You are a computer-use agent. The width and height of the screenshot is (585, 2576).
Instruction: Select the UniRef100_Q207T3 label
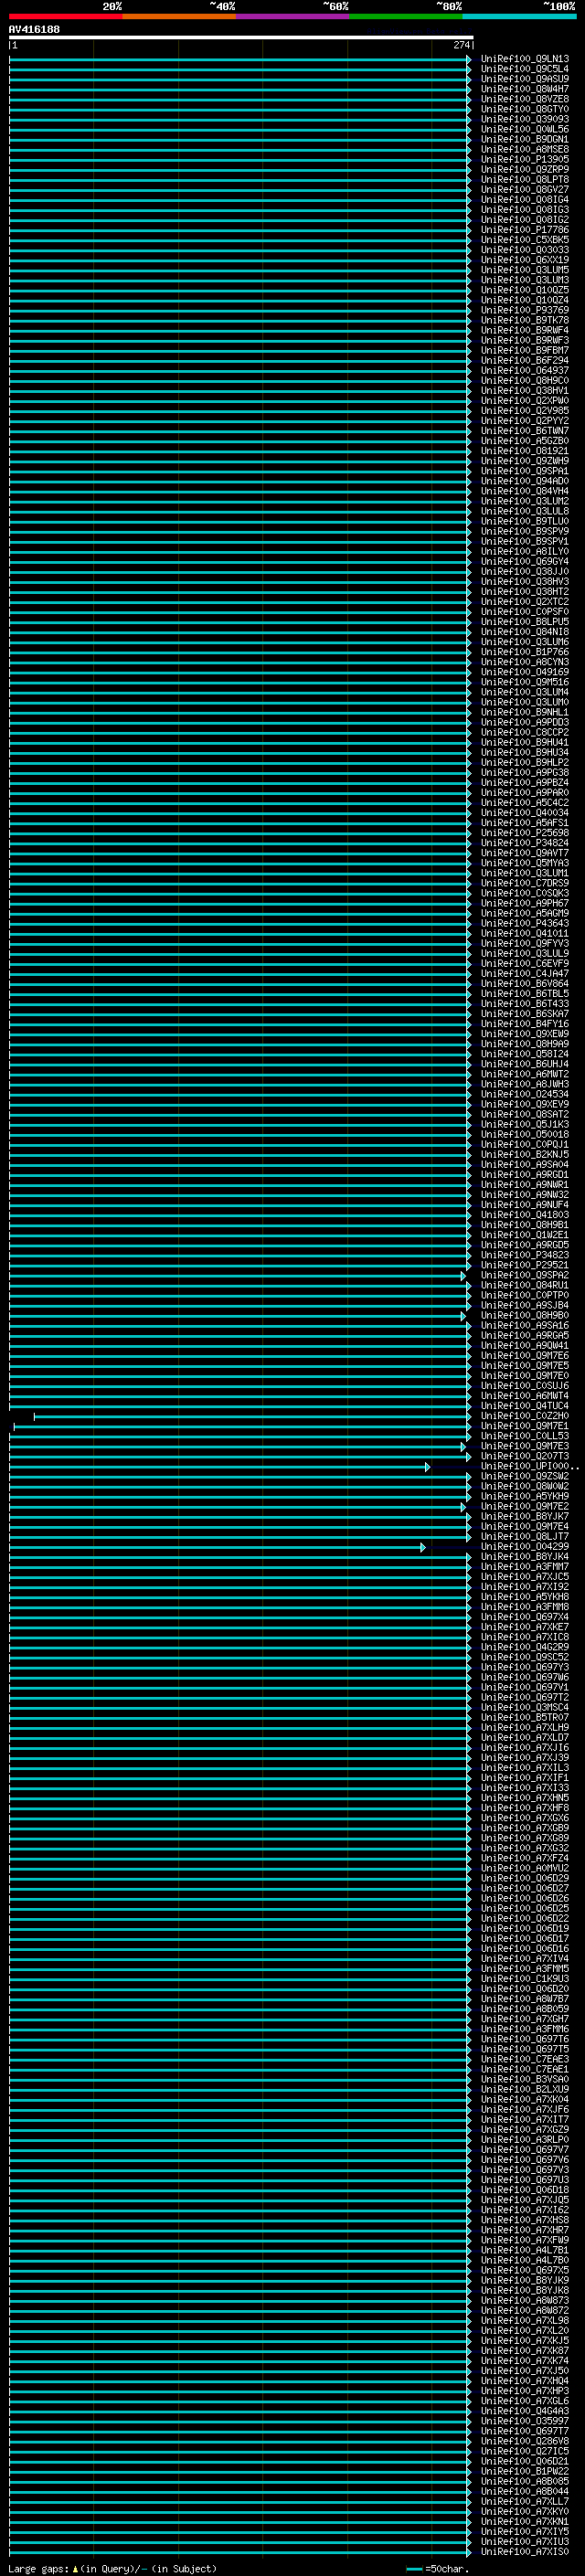(524, 1456)
